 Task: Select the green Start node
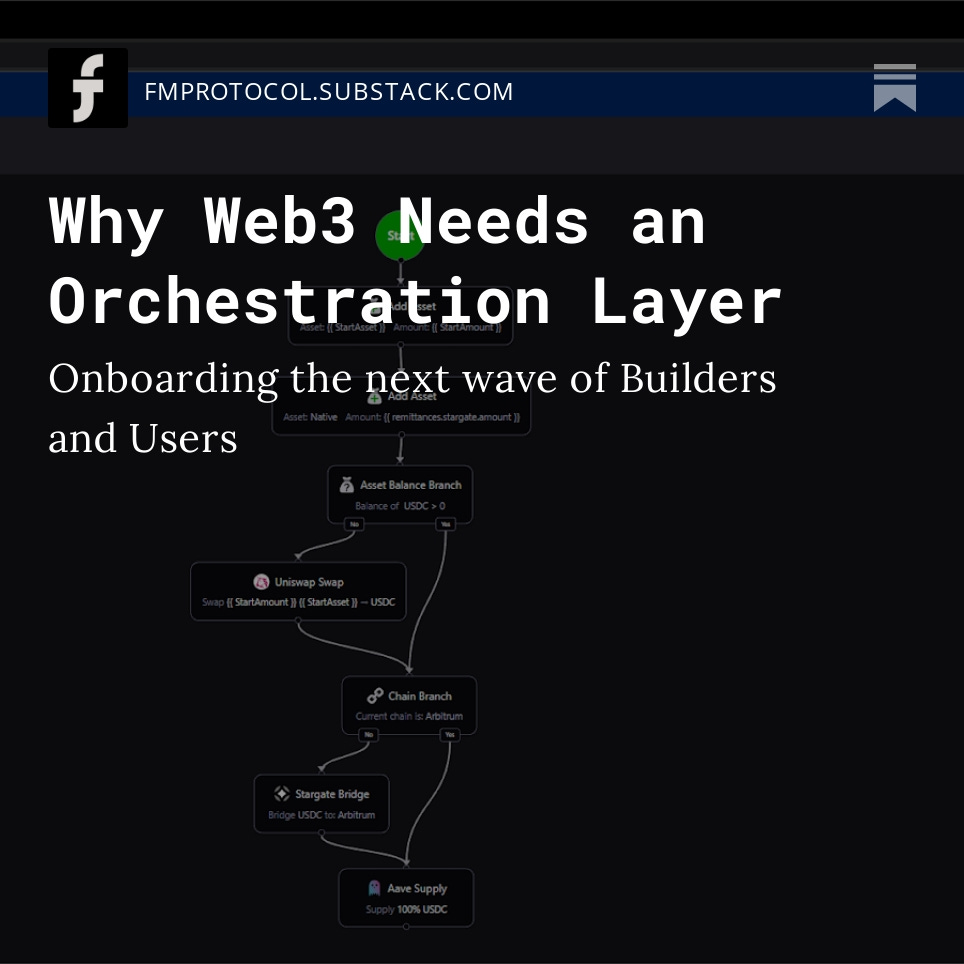[x=400, y=235]
